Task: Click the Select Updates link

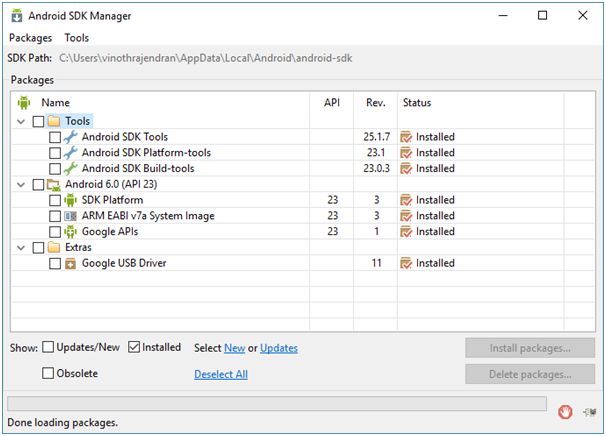Action: 278,348
